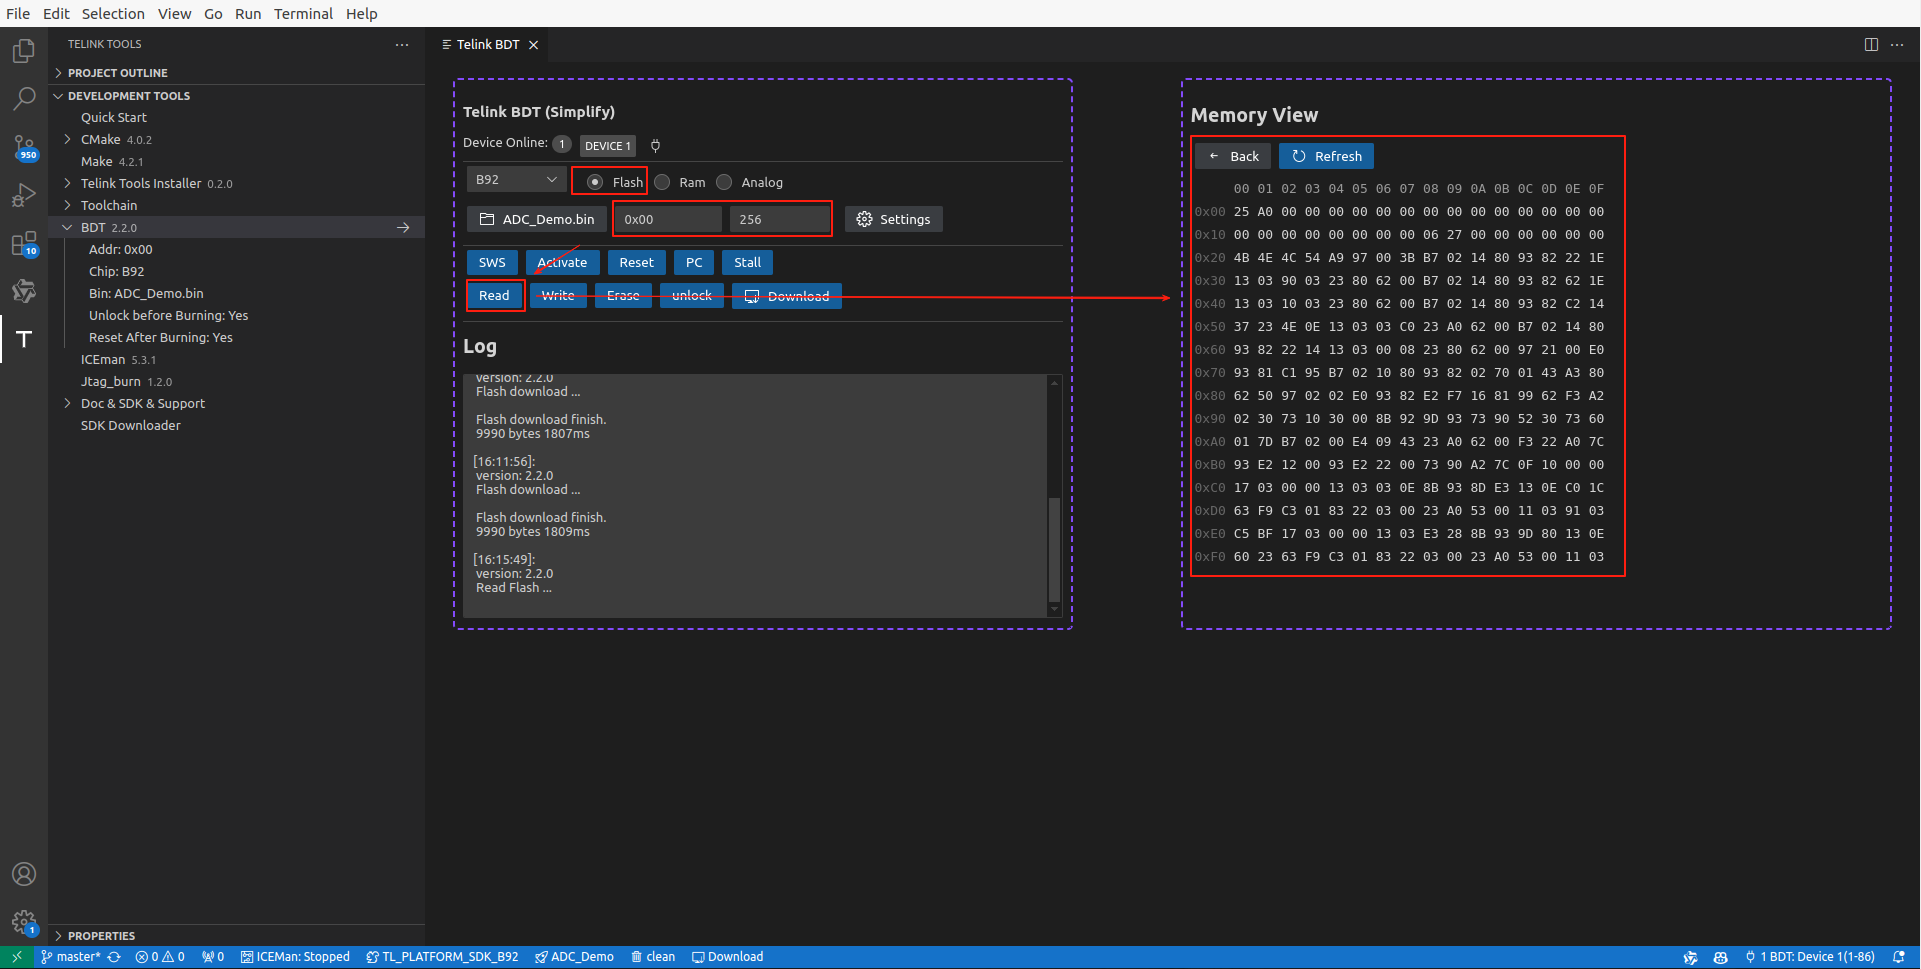Open the Search view icon
Screen dimensions: 1921x969
(x=24, y=99)
